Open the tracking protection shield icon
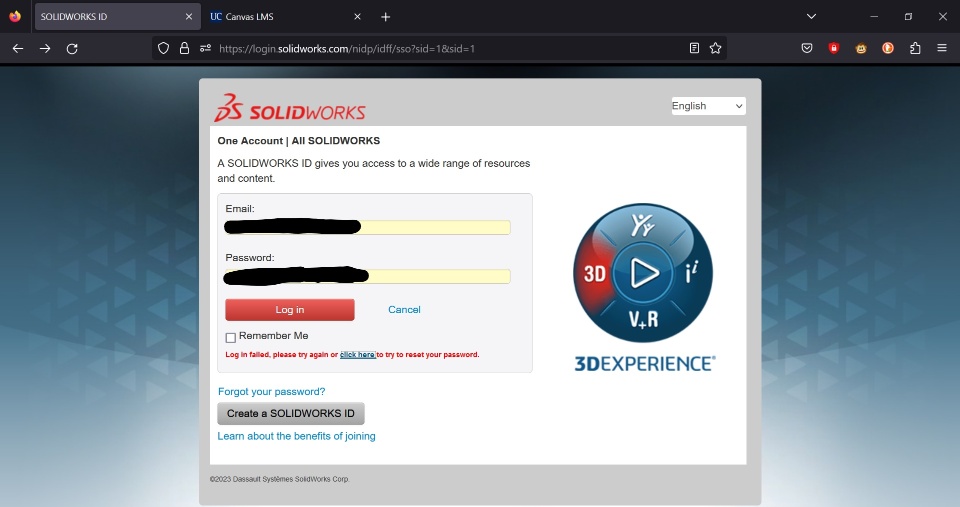This screenshot has width=960, height=507. [163, 48]
